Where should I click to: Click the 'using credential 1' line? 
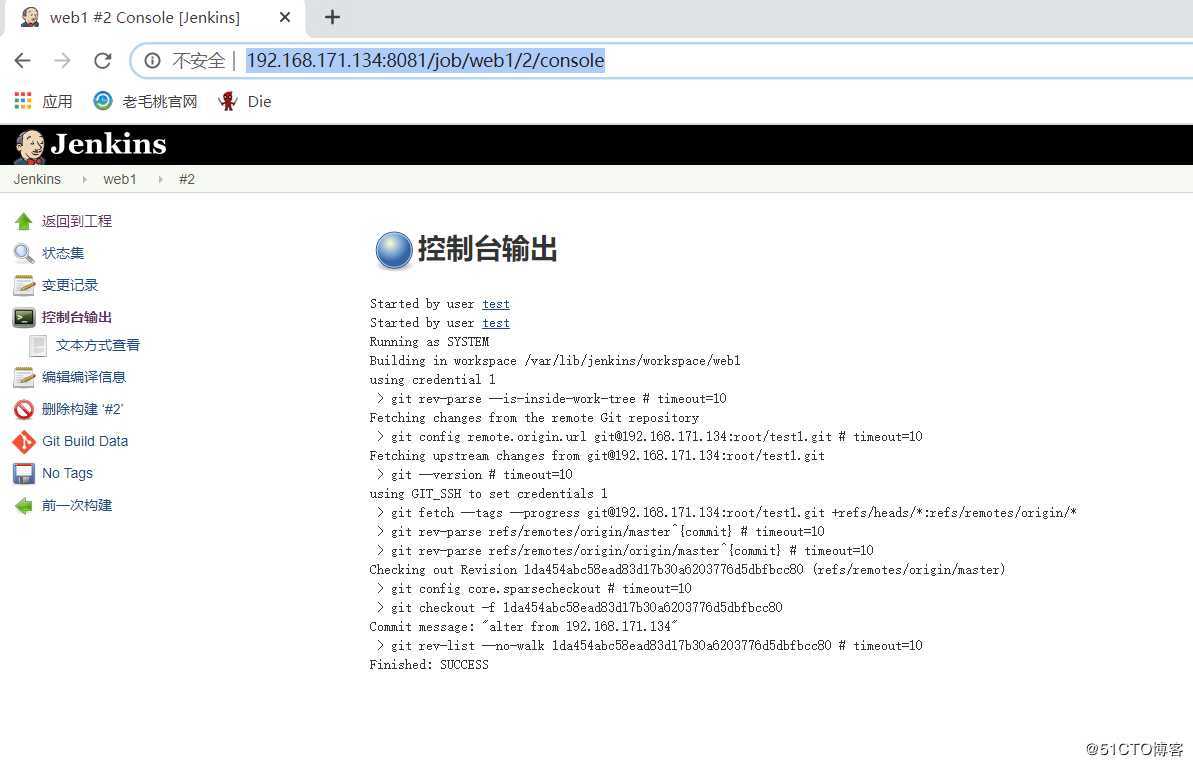[432, 380]
